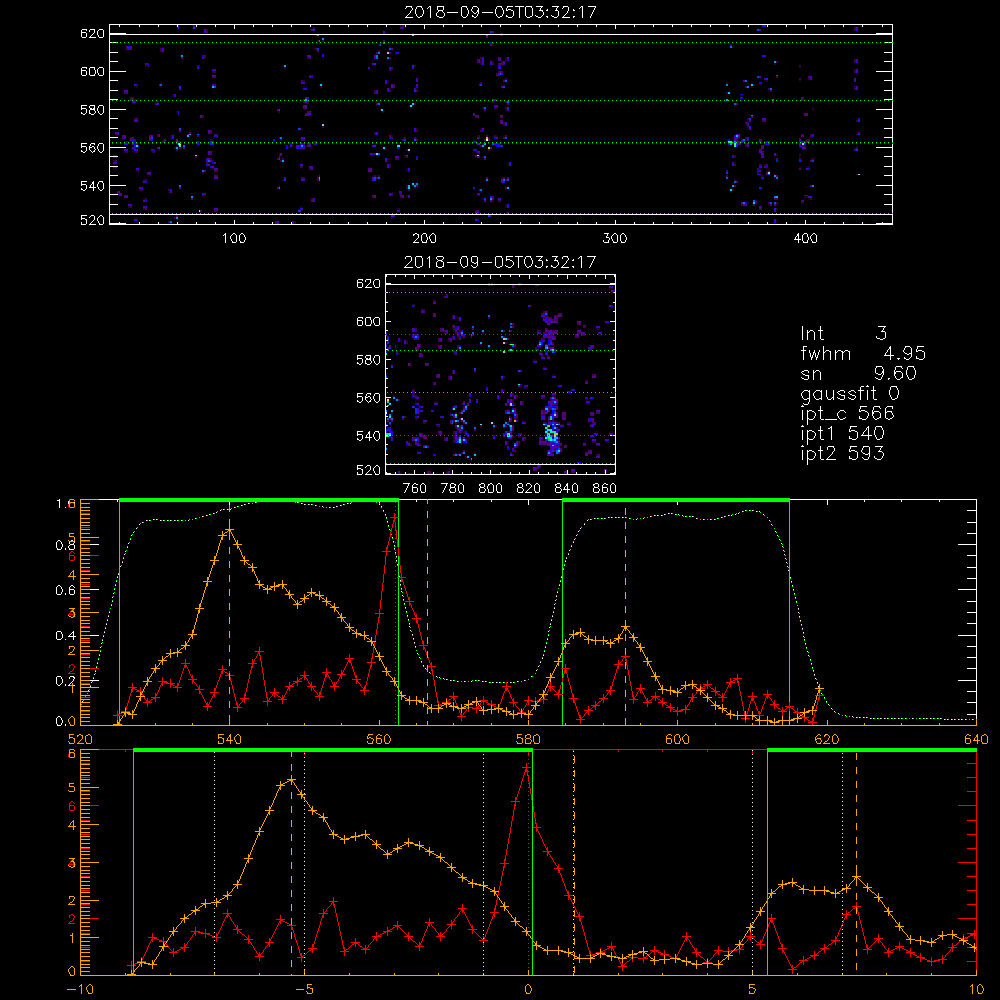Click x-axis label 580 on the profile plot
The height and width of the screenshot is (1000, 1000).
pos(528,739)
